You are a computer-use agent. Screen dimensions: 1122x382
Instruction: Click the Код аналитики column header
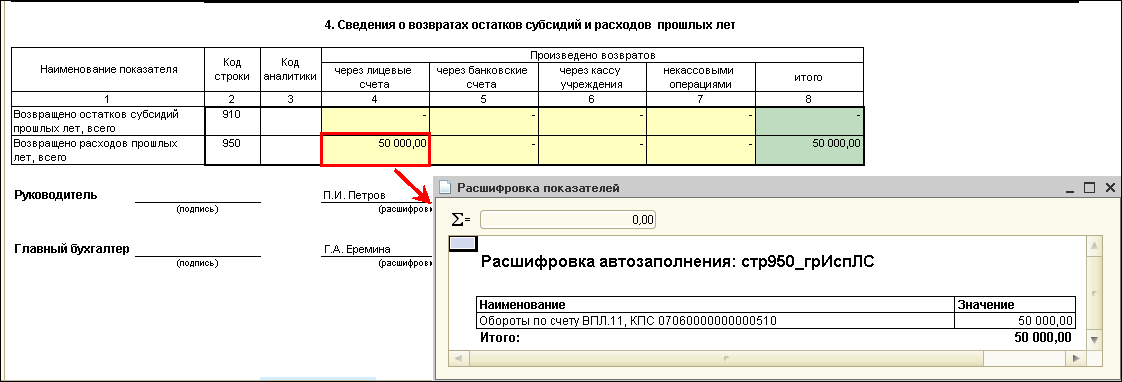coord(290,69)
